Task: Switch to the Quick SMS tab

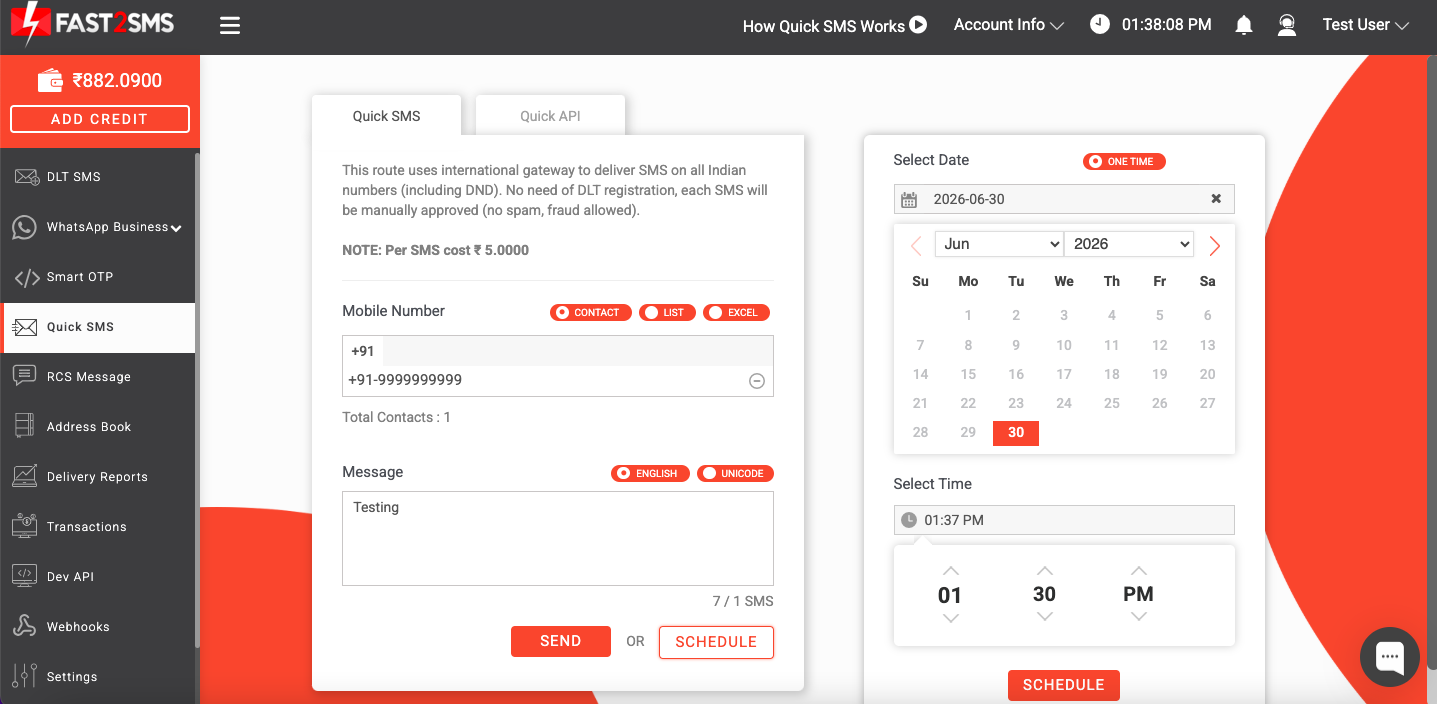Action: pyautogui.click(x=387, y=115)
